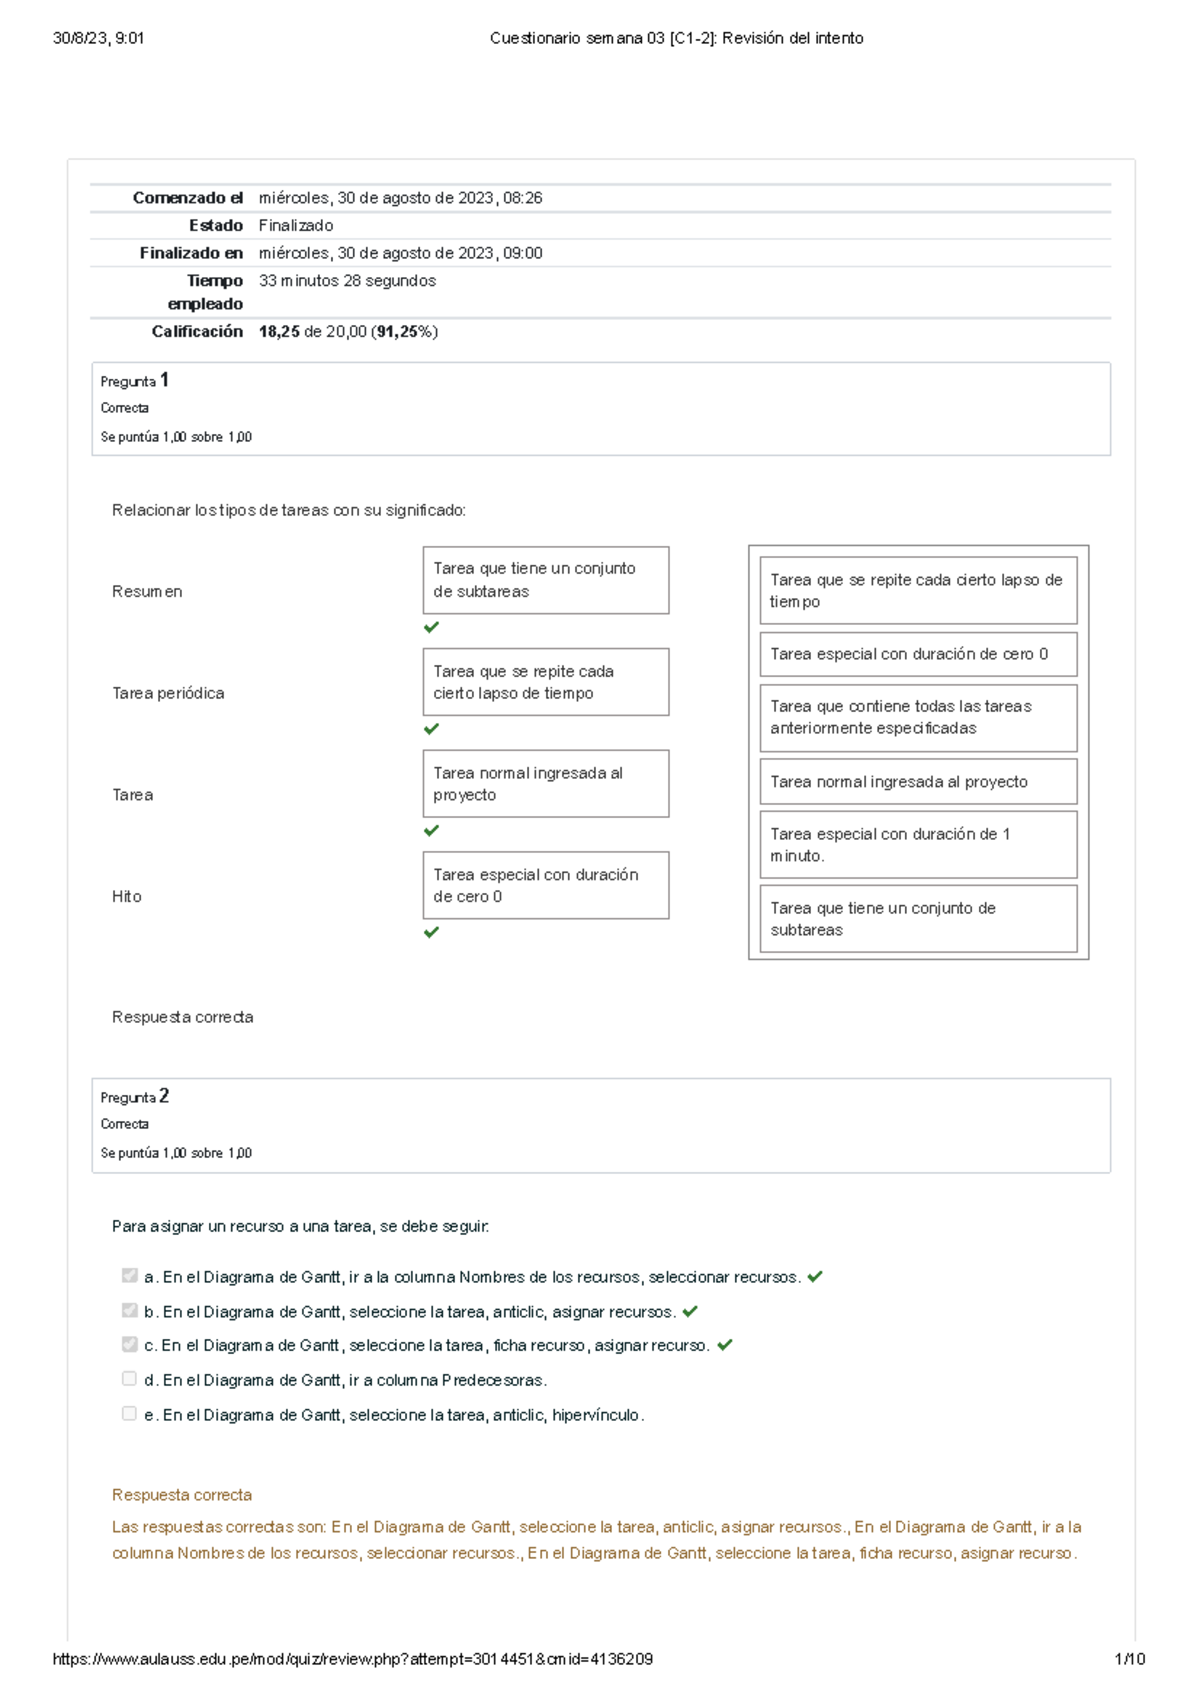Check option d columna Predecesoras
The height and width of the screenshot is (1698, 1200).
(129, 1379)
